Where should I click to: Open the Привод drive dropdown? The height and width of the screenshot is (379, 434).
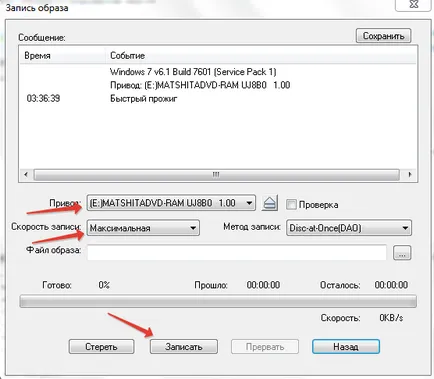(x=171, y=203)
